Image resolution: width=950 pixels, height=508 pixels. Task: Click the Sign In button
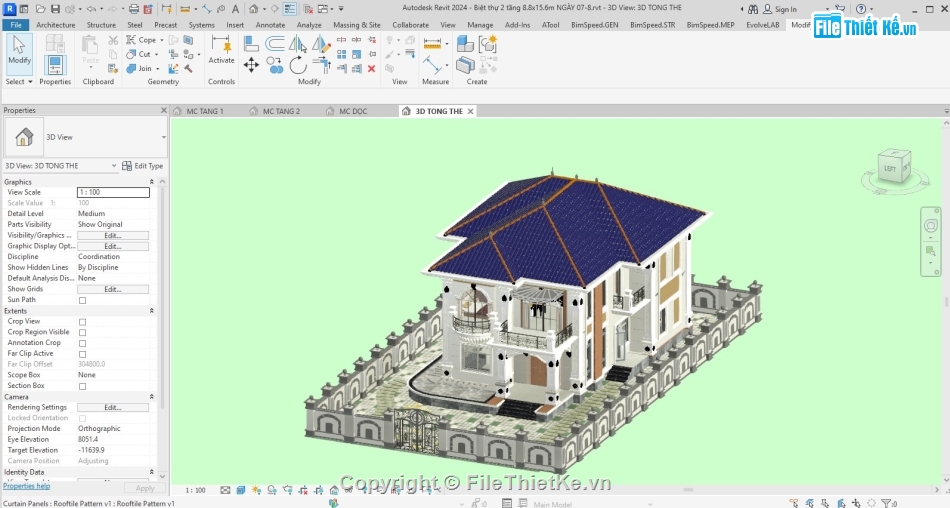click(780, 9)
